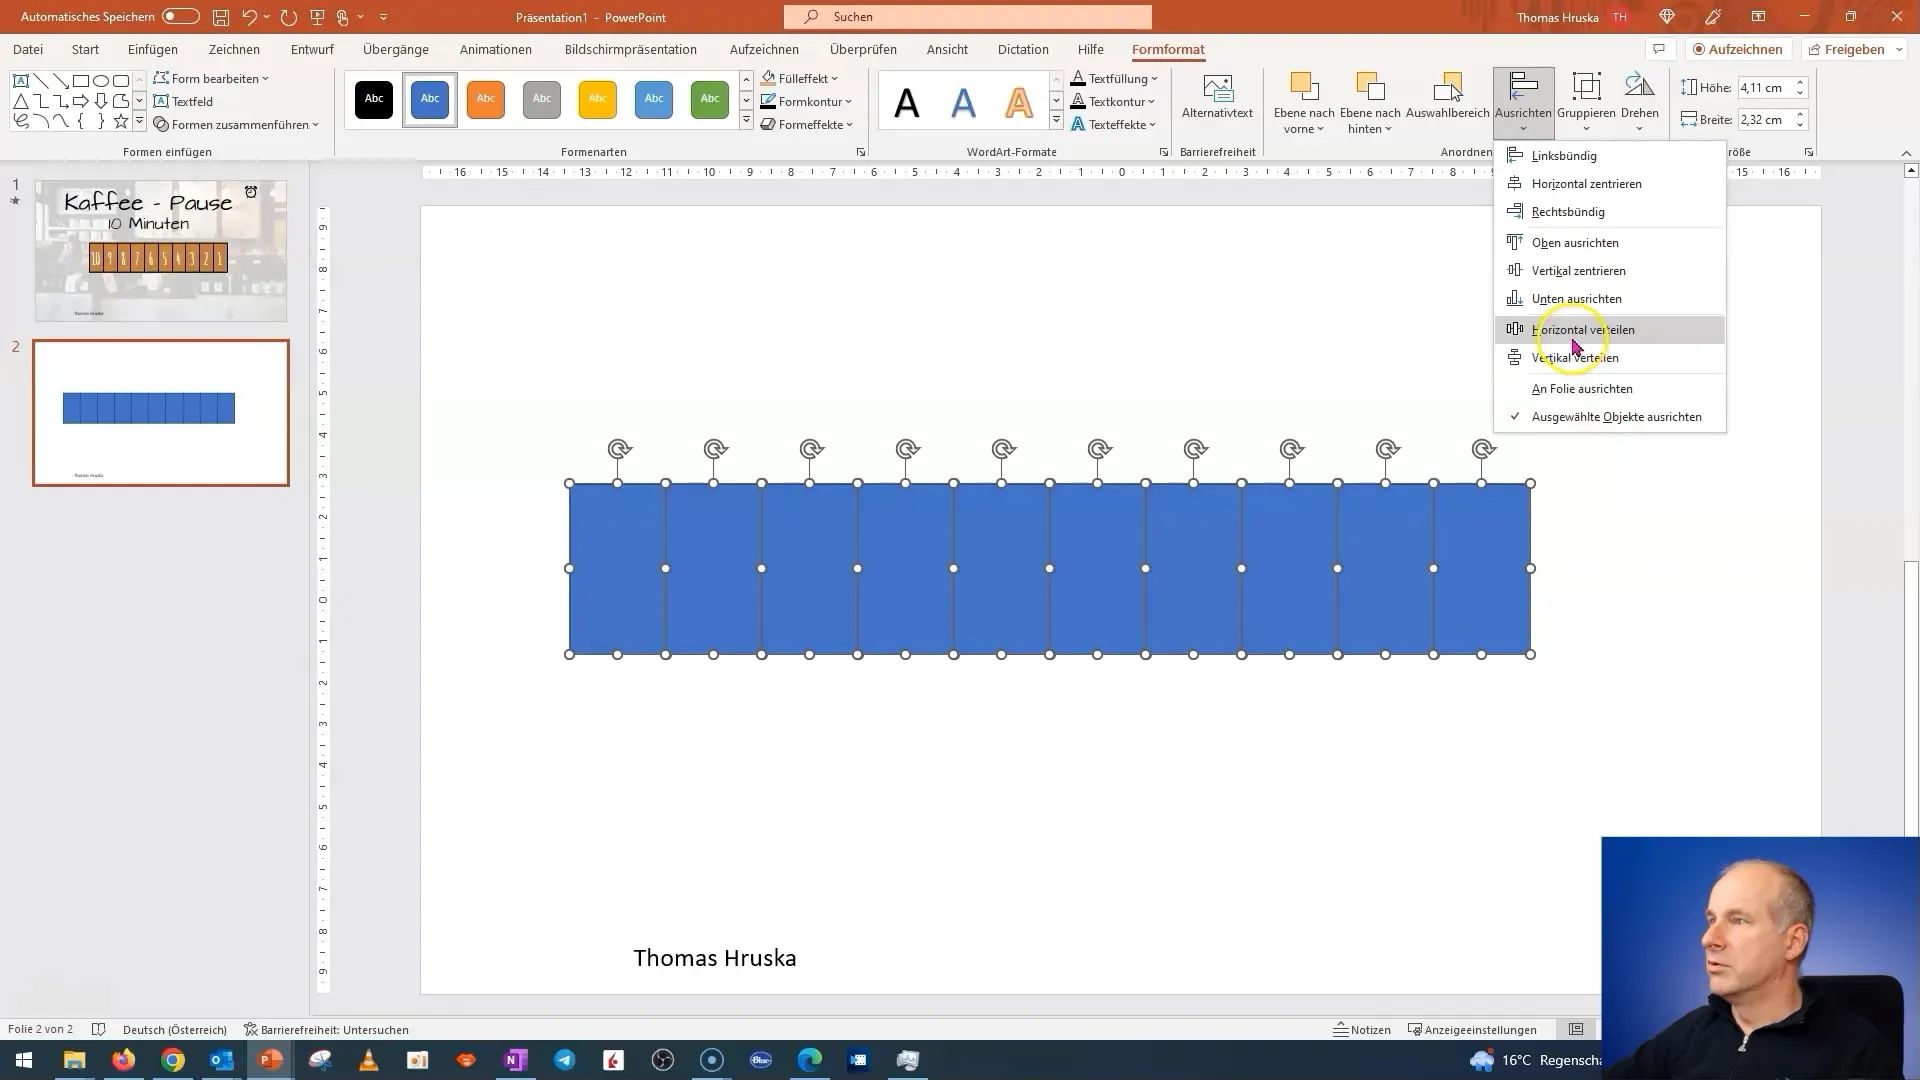Viewport: 1920px width, 1080px height.
Task: Select slide 2 thumbnail
Action: [161, 413]
